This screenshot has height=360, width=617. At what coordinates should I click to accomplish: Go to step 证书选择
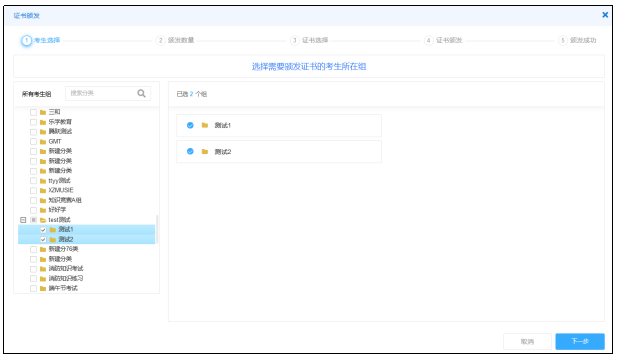310,40
